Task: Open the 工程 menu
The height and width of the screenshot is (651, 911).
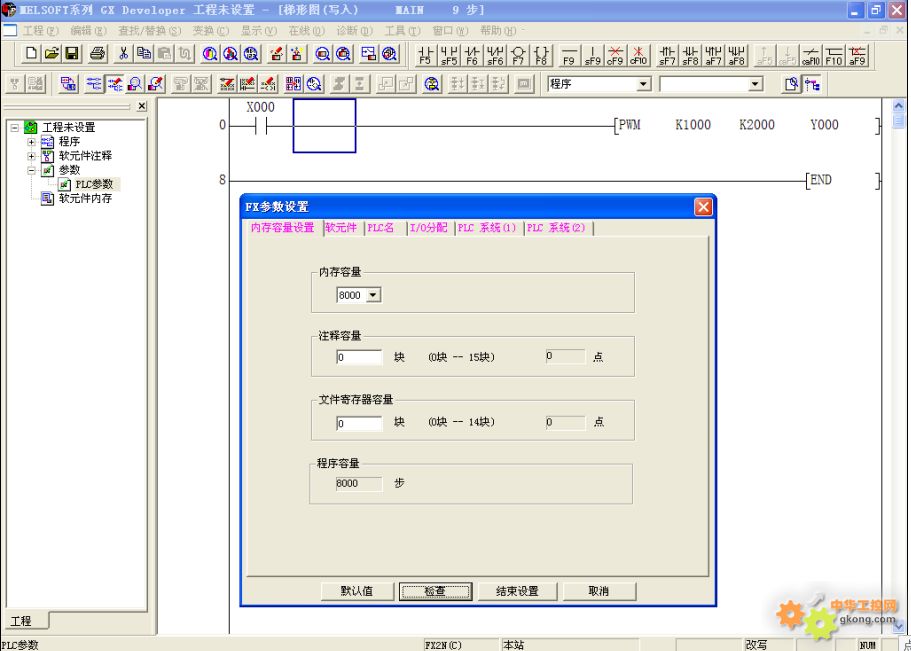Action: tap(40, 30)
